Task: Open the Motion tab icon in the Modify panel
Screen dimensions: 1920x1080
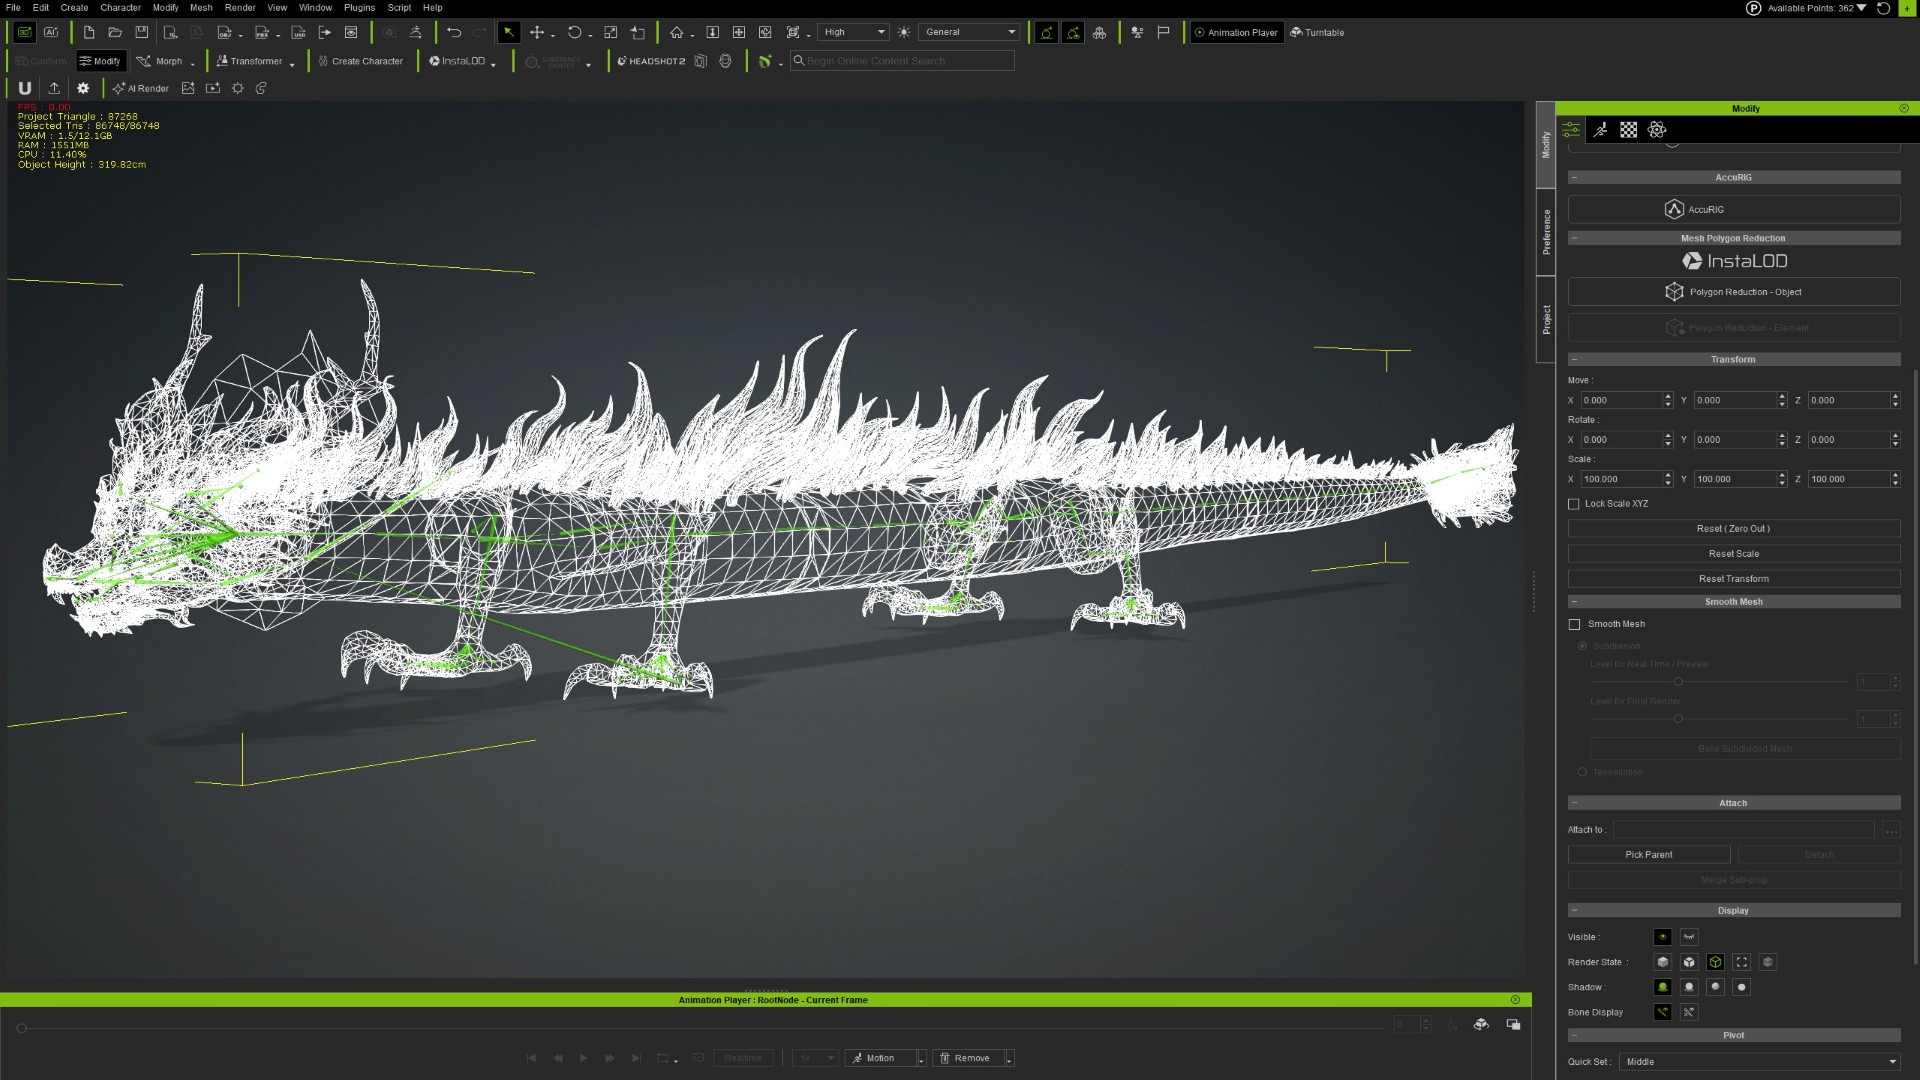Action: tap(1600, 130)
